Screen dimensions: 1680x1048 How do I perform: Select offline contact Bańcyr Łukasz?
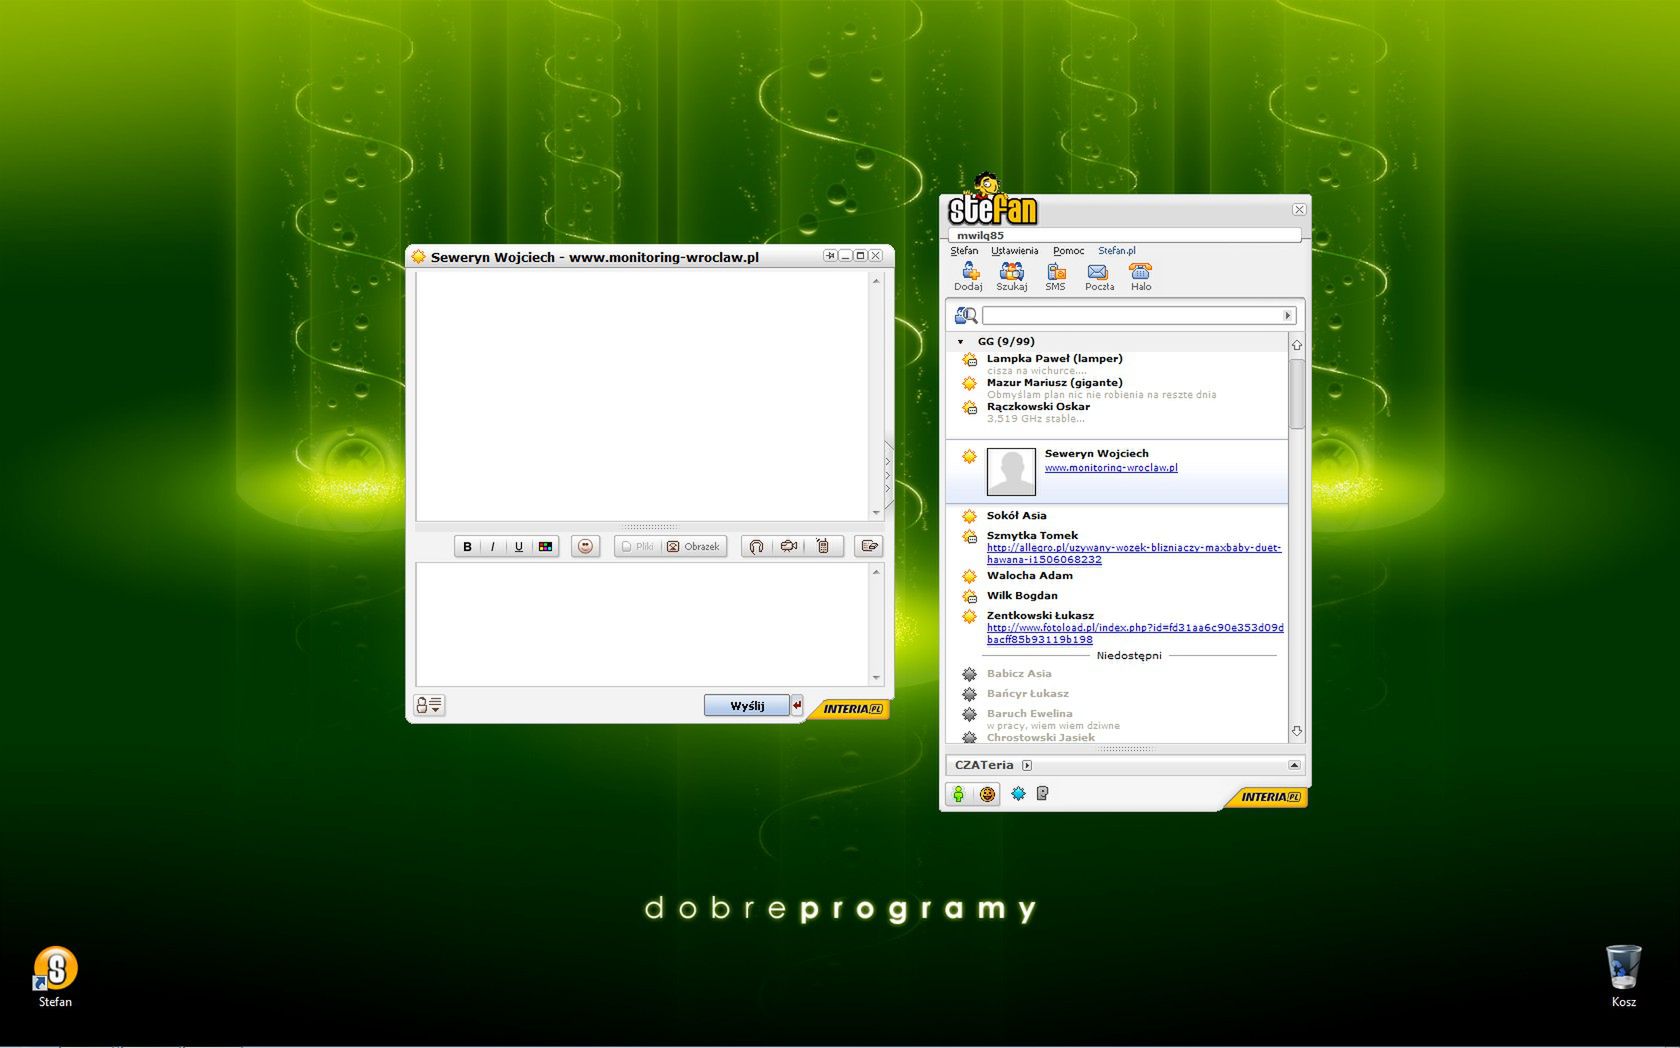tap(1027, 694)
